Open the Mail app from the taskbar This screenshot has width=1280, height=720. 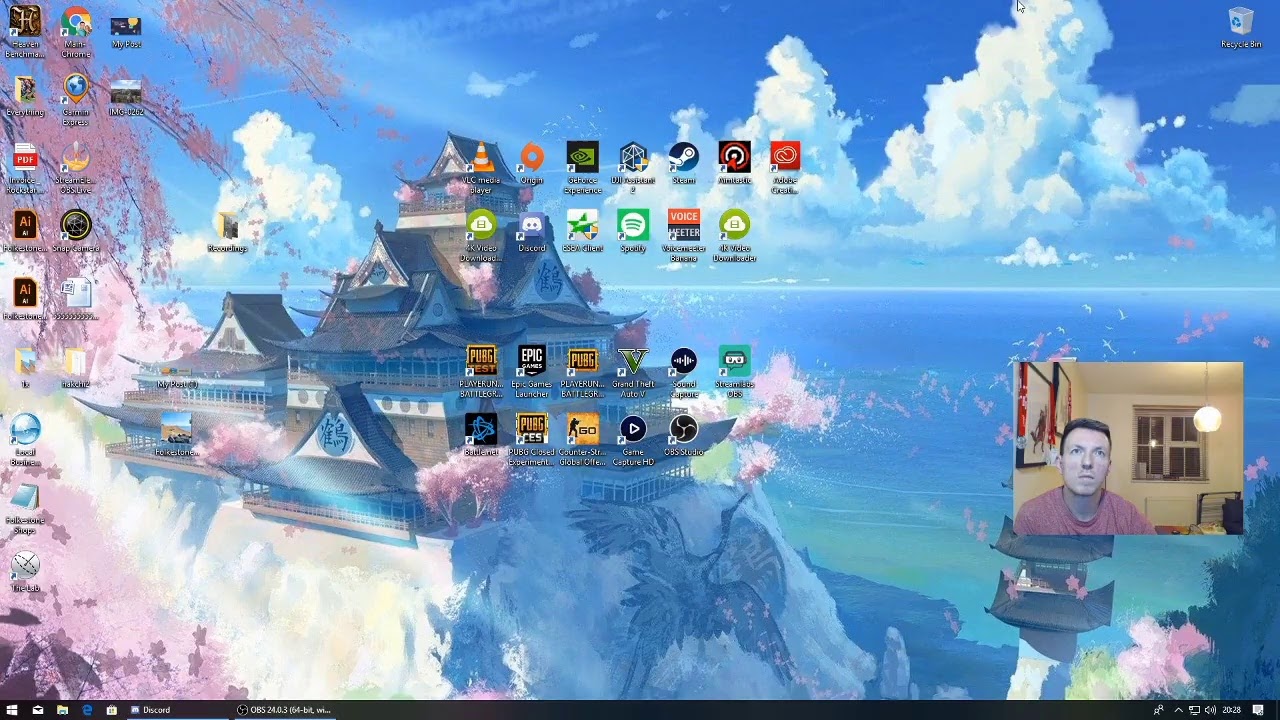(38, 710)
